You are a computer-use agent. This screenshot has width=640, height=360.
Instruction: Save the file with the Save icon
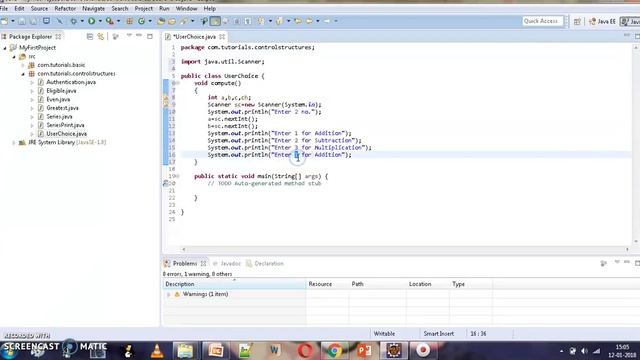(22, 21)
